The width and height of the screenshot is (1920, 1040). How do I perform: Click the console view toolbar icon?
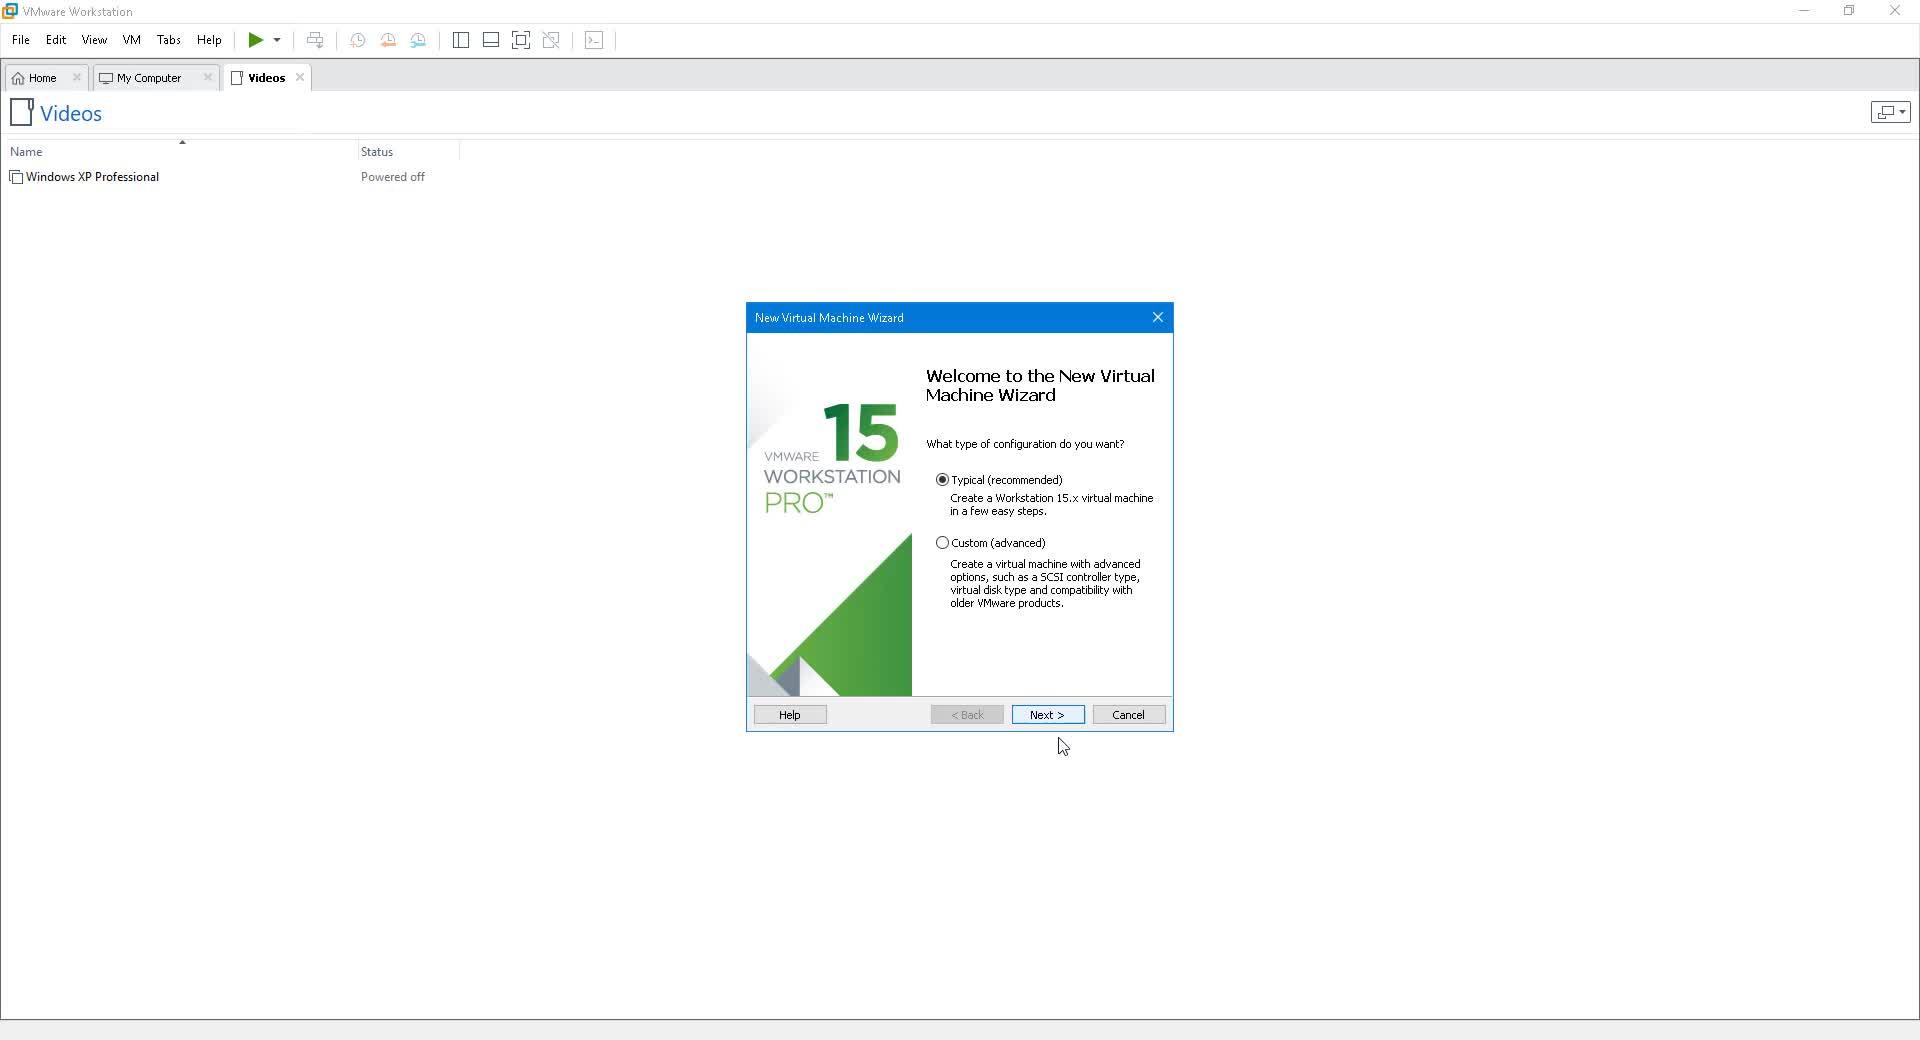pos(594,40)
